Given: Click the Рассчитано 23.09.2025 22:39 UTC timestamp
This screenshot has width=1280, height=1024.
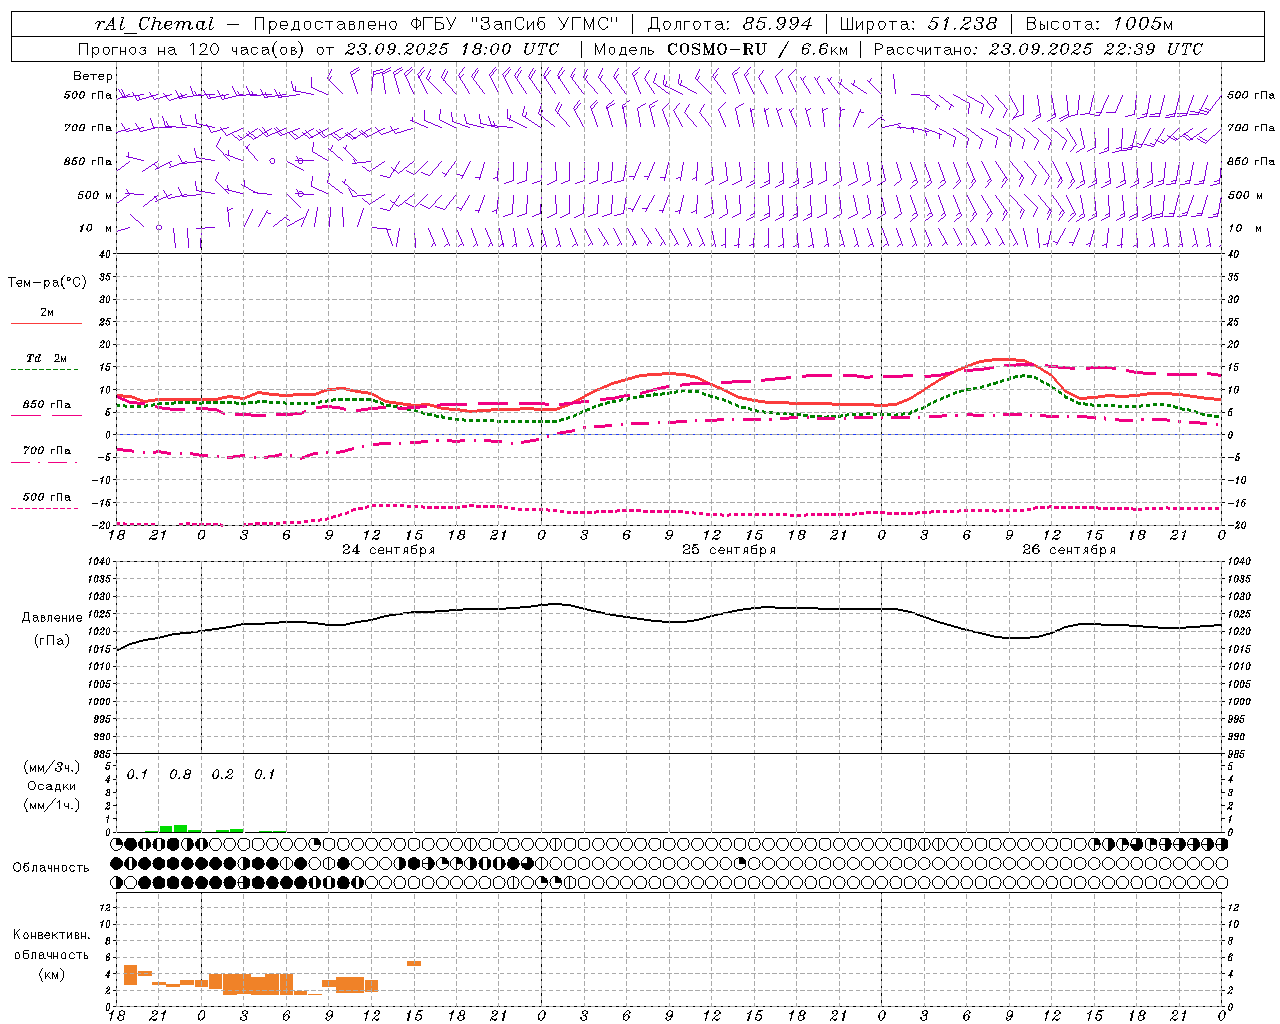Looking at the screenshot, I should 1038,49.
